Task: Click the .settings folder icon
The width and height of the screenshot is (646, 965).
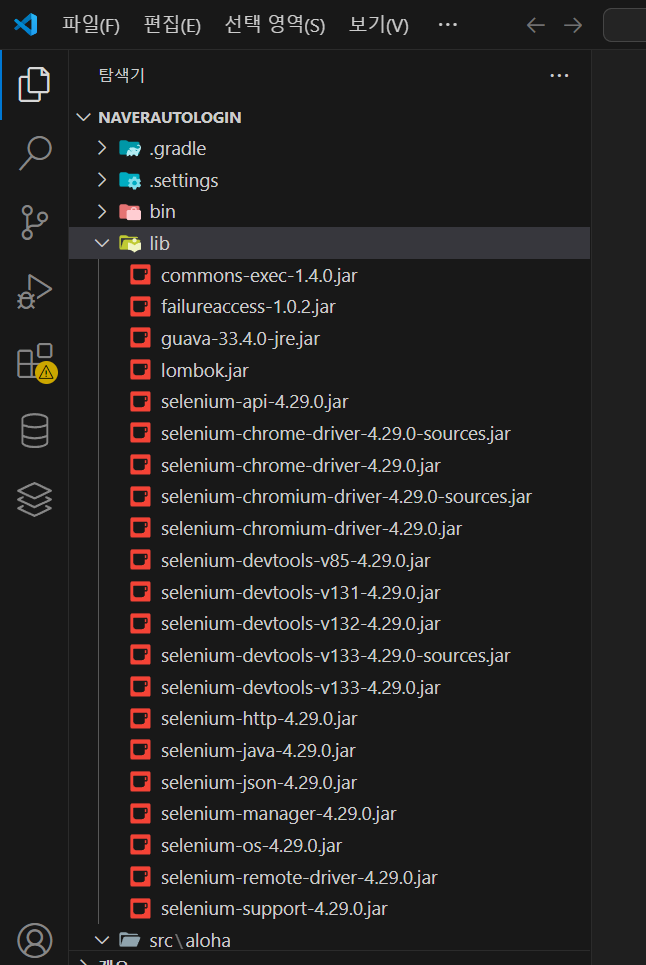Action: 130,180
